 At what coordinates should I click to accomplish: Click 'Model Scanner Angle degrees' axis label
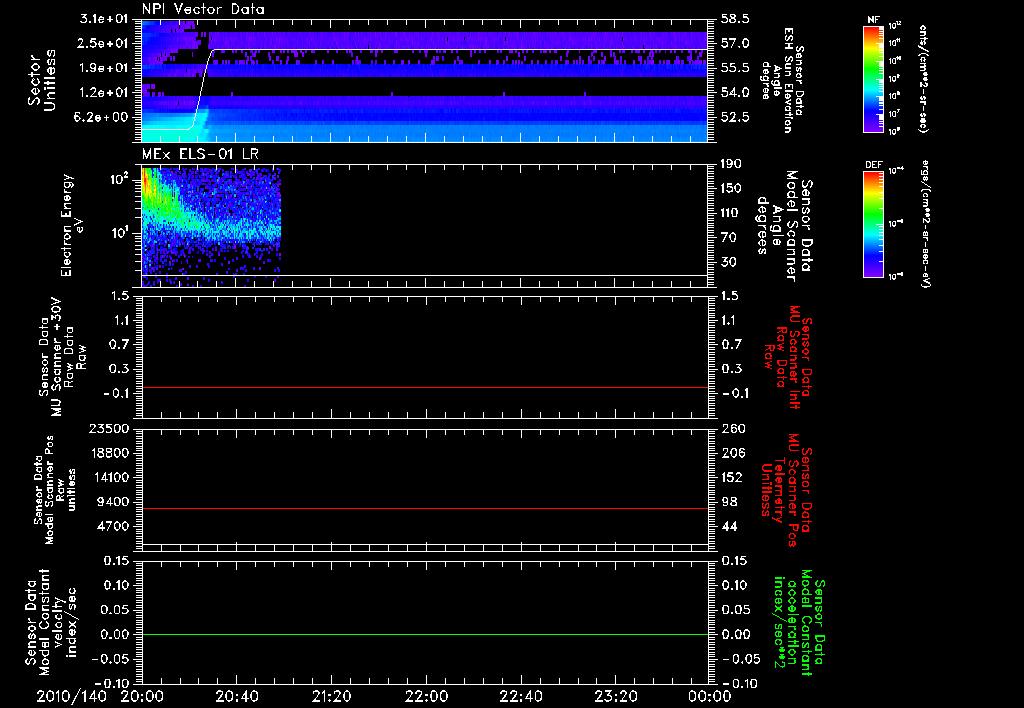click(784, 226)
